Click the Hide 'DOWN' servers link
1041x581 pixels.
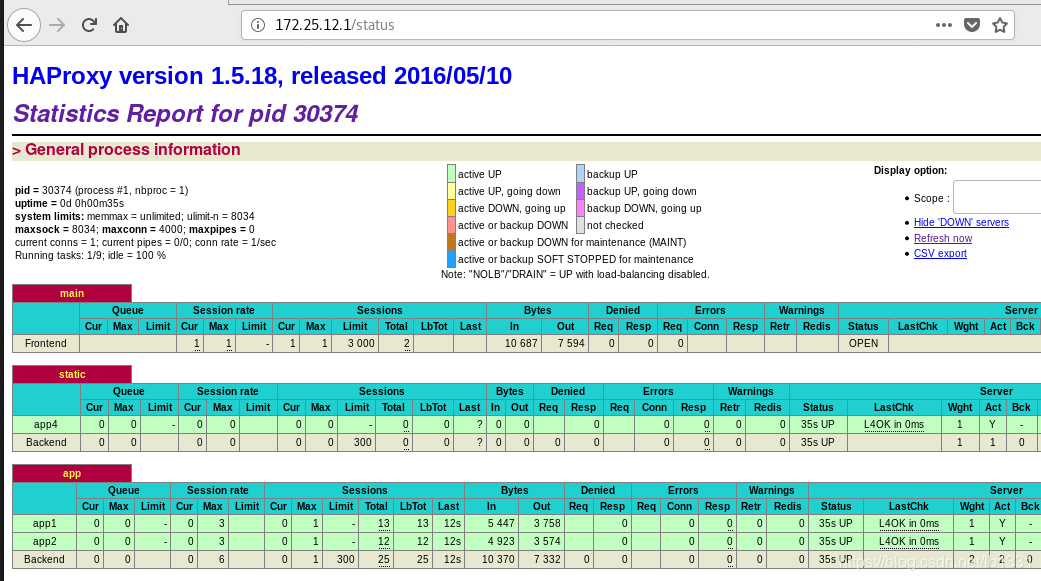click(x=961, y=222)
